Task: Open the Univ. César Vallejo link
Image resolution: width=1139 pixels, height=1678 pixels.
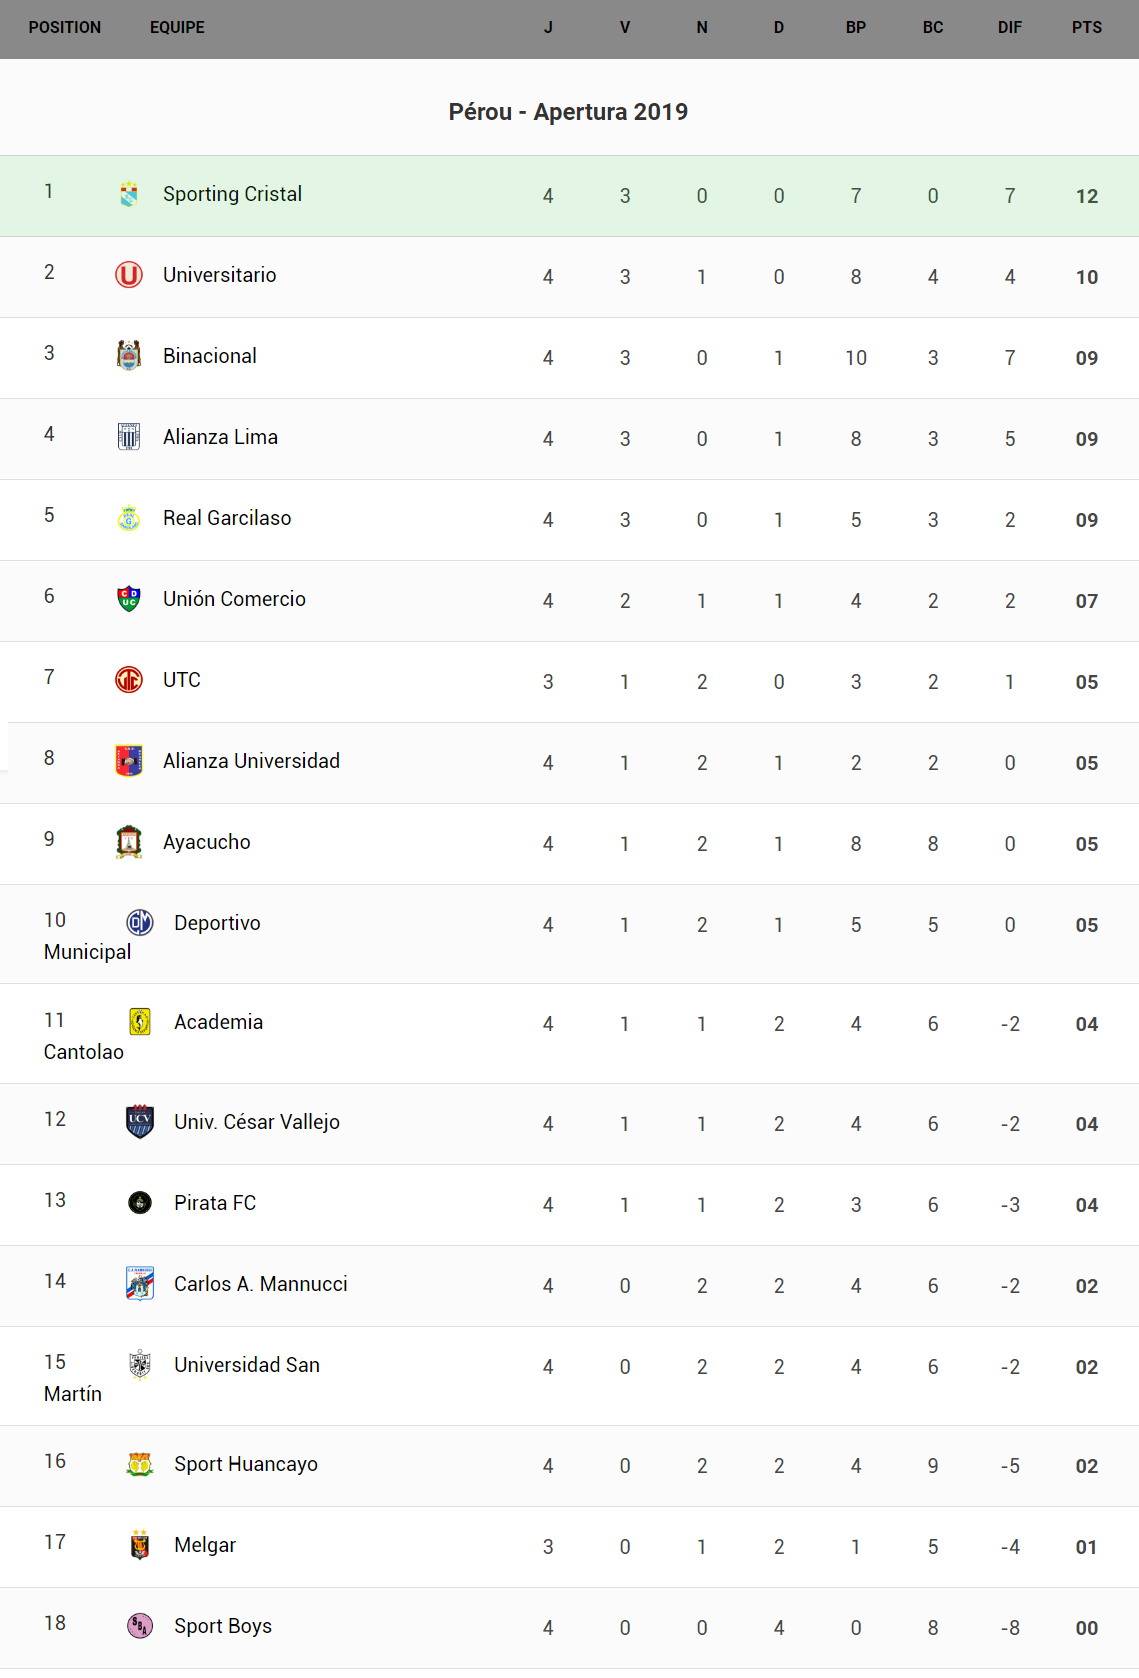Action: 257,1122
